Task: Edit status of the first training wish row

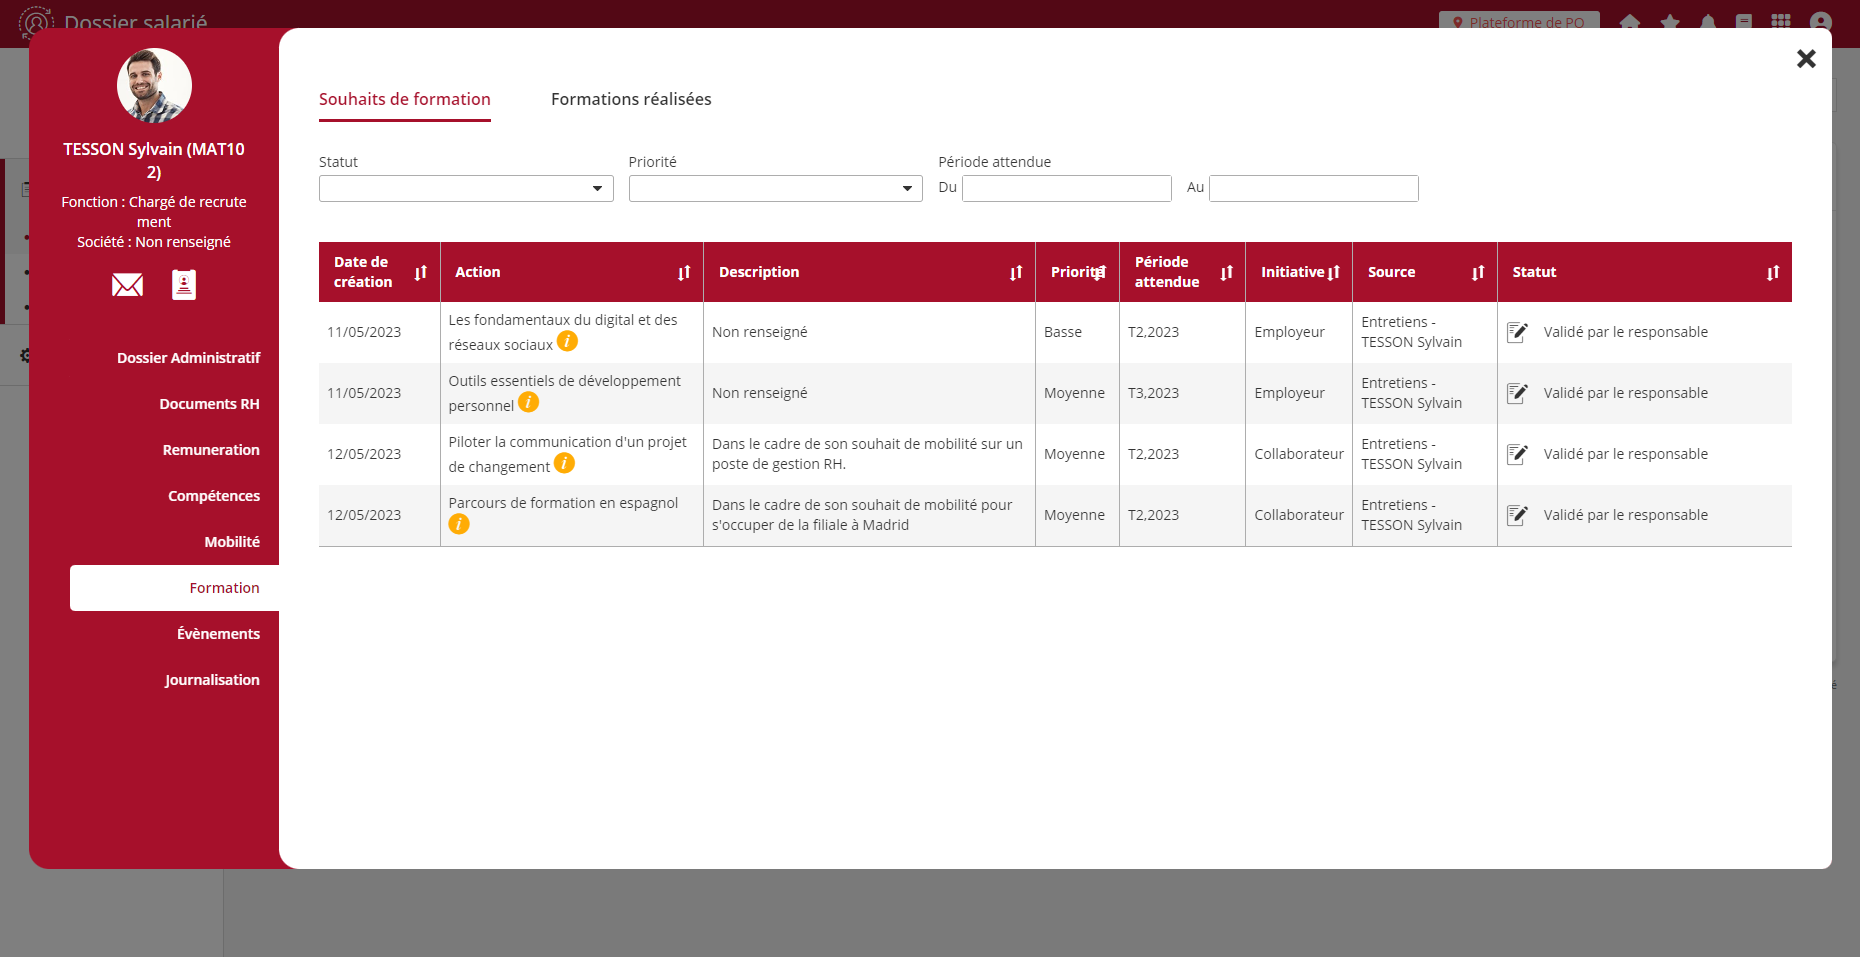Action: coord(1517,333)
